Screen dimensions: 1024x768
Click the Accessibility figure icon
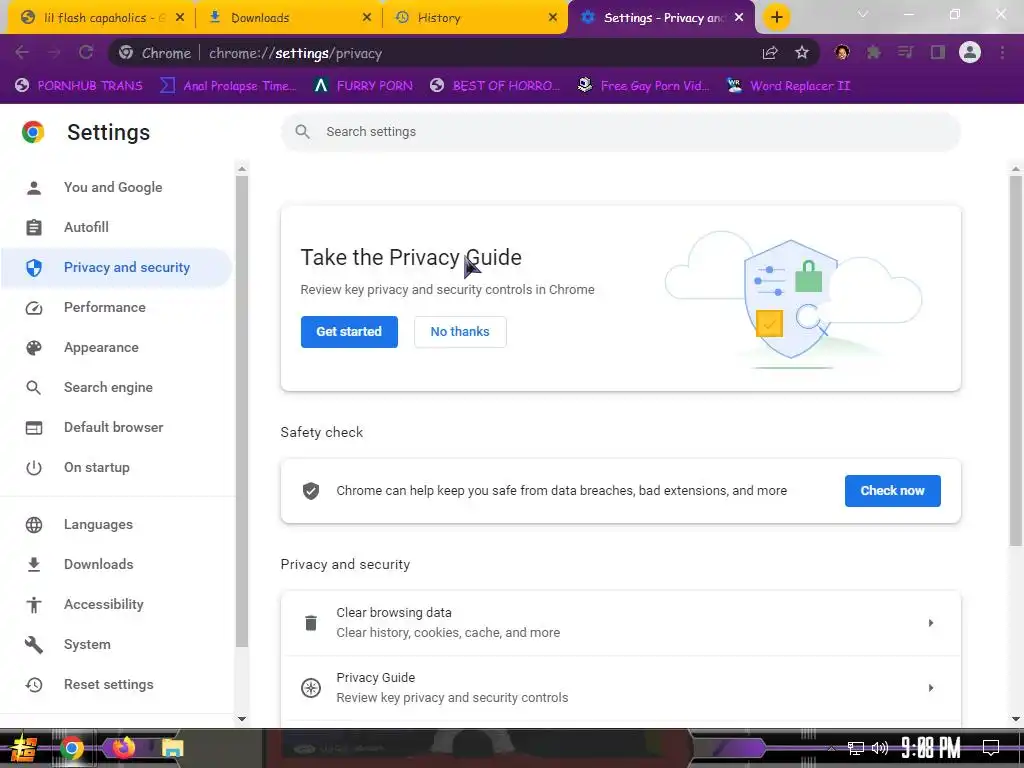tap(33, 605)
